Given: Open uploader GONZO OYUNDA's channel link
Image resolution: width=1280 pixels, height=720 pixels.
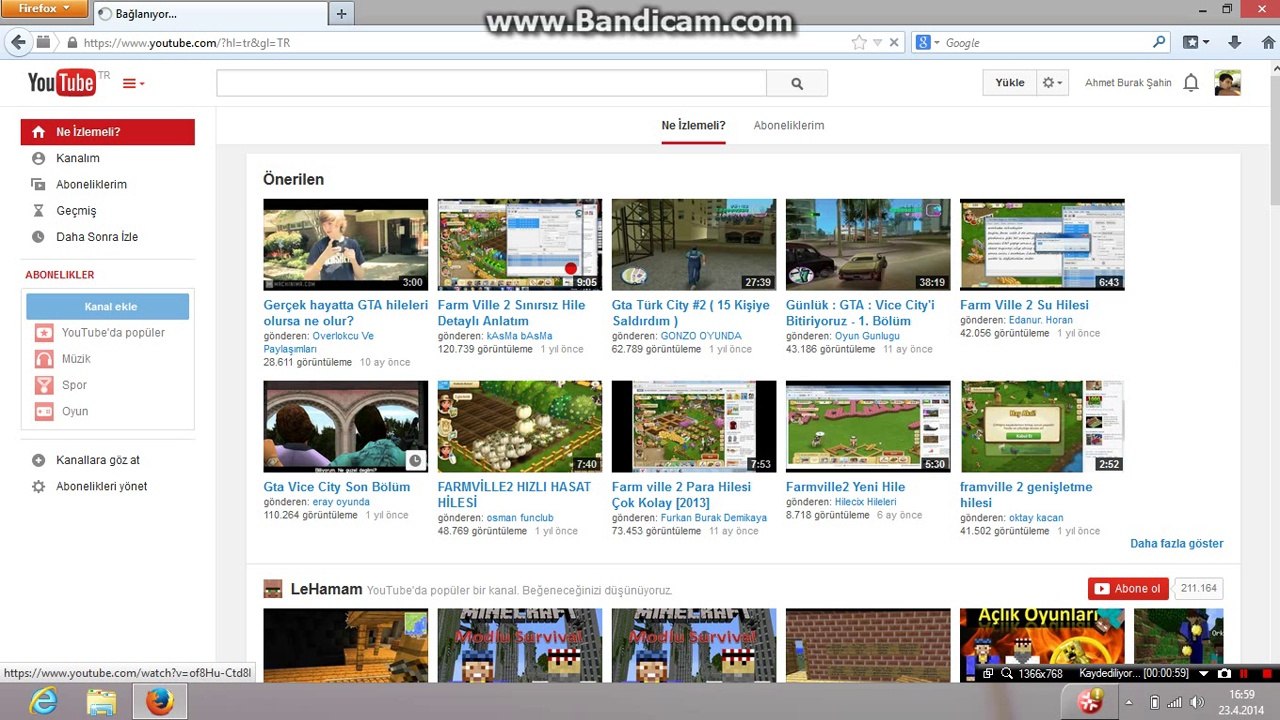Looking at the screenshot, I should pyautogui.click(x=701, y=336).
